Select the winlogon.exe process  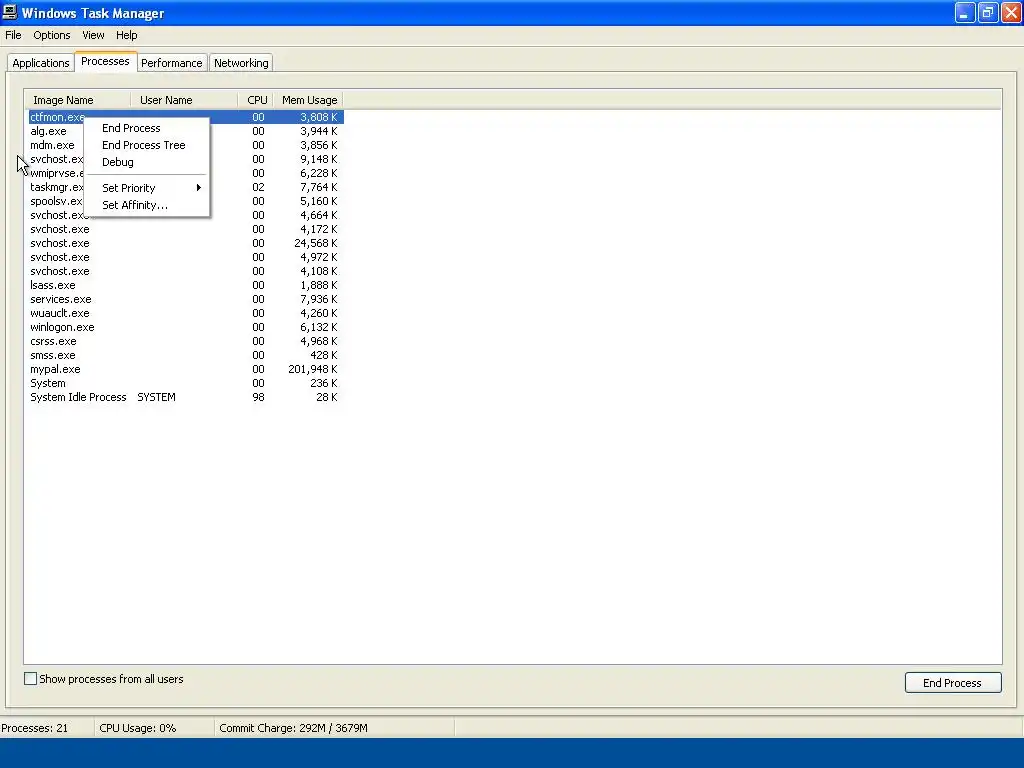click(185, 327)
